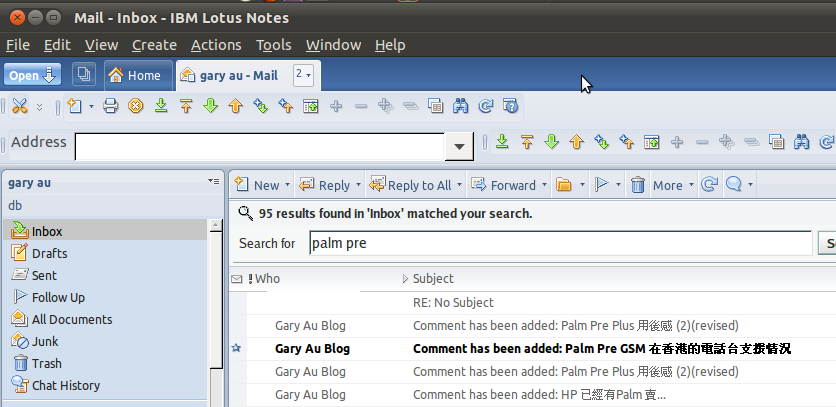Open the Window menu
836x407 pixels.
coord(333,45)
